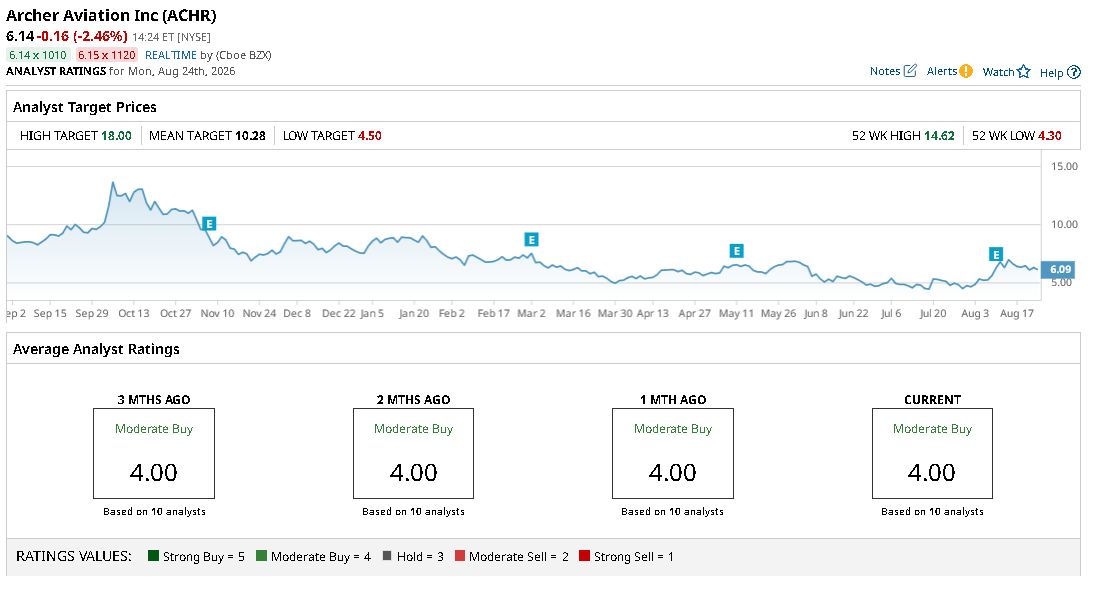Click the green Moderate Buy legend swatch
1097x592 pixels.
point(262,556)
